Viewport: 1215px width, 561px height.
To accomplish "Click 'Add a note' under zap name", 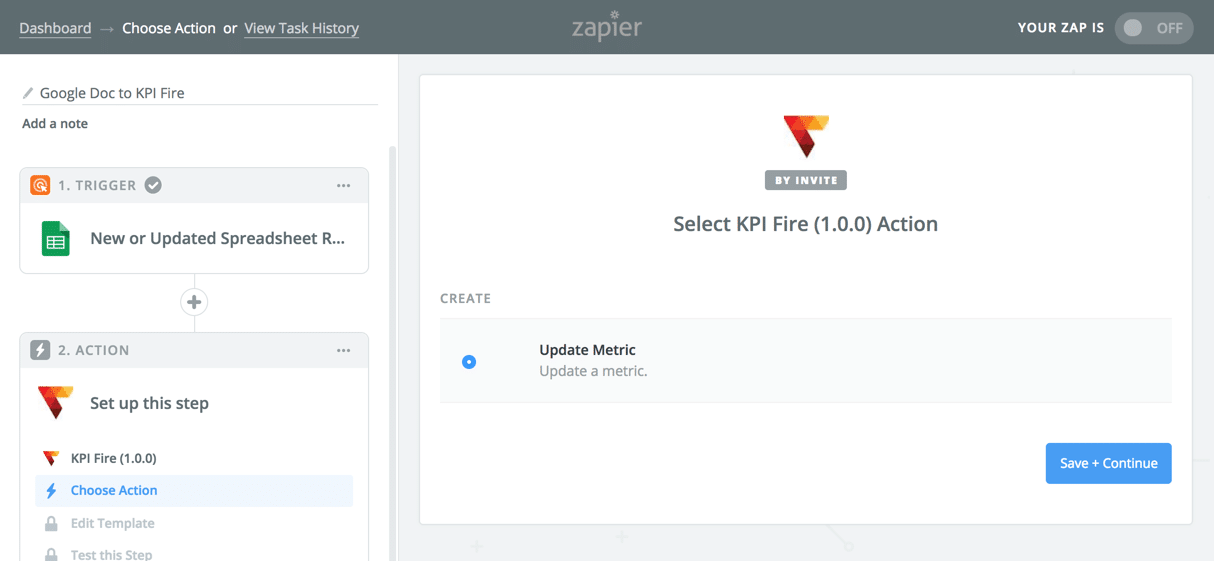I will 55,124.
